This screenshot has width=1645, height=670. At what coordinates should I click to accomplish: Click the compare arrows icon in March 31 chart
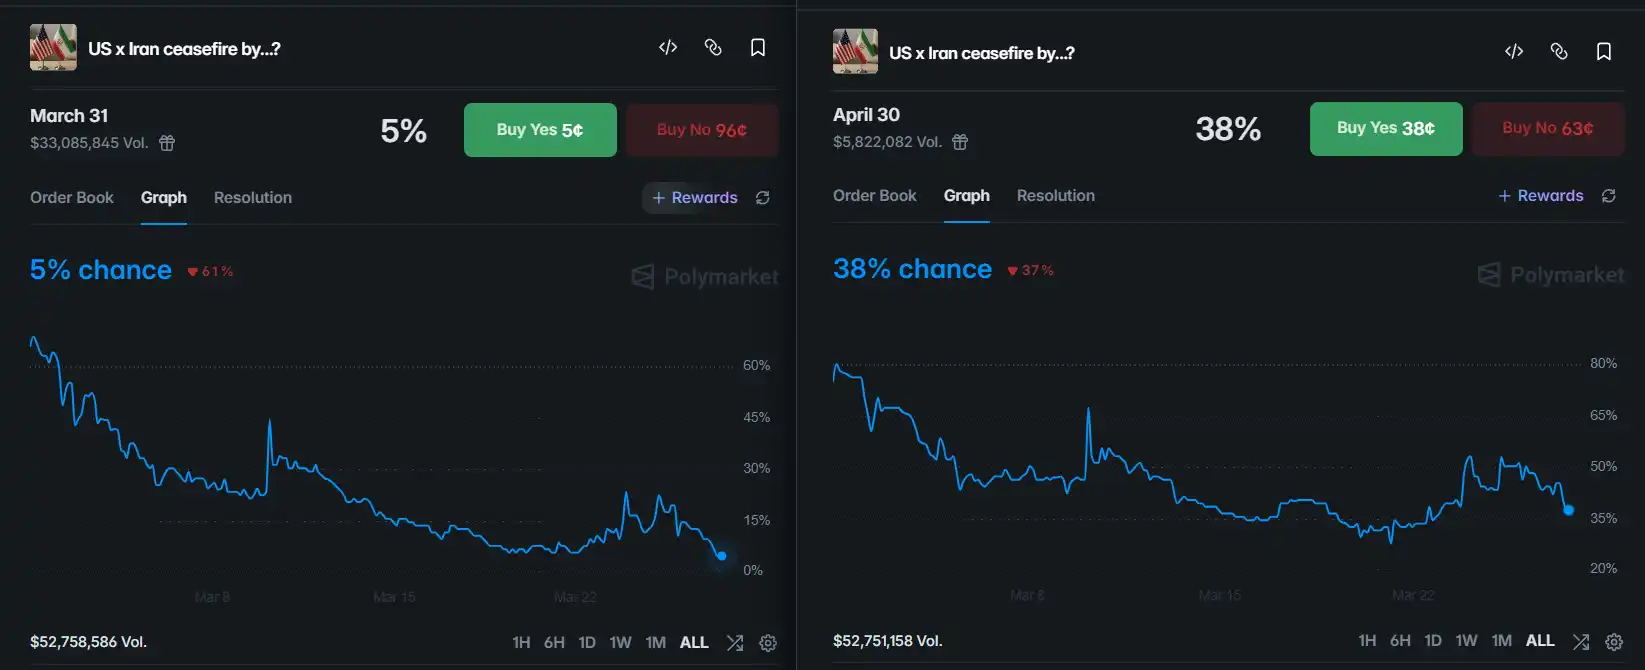pyautogui.click(x=735, y=643)
